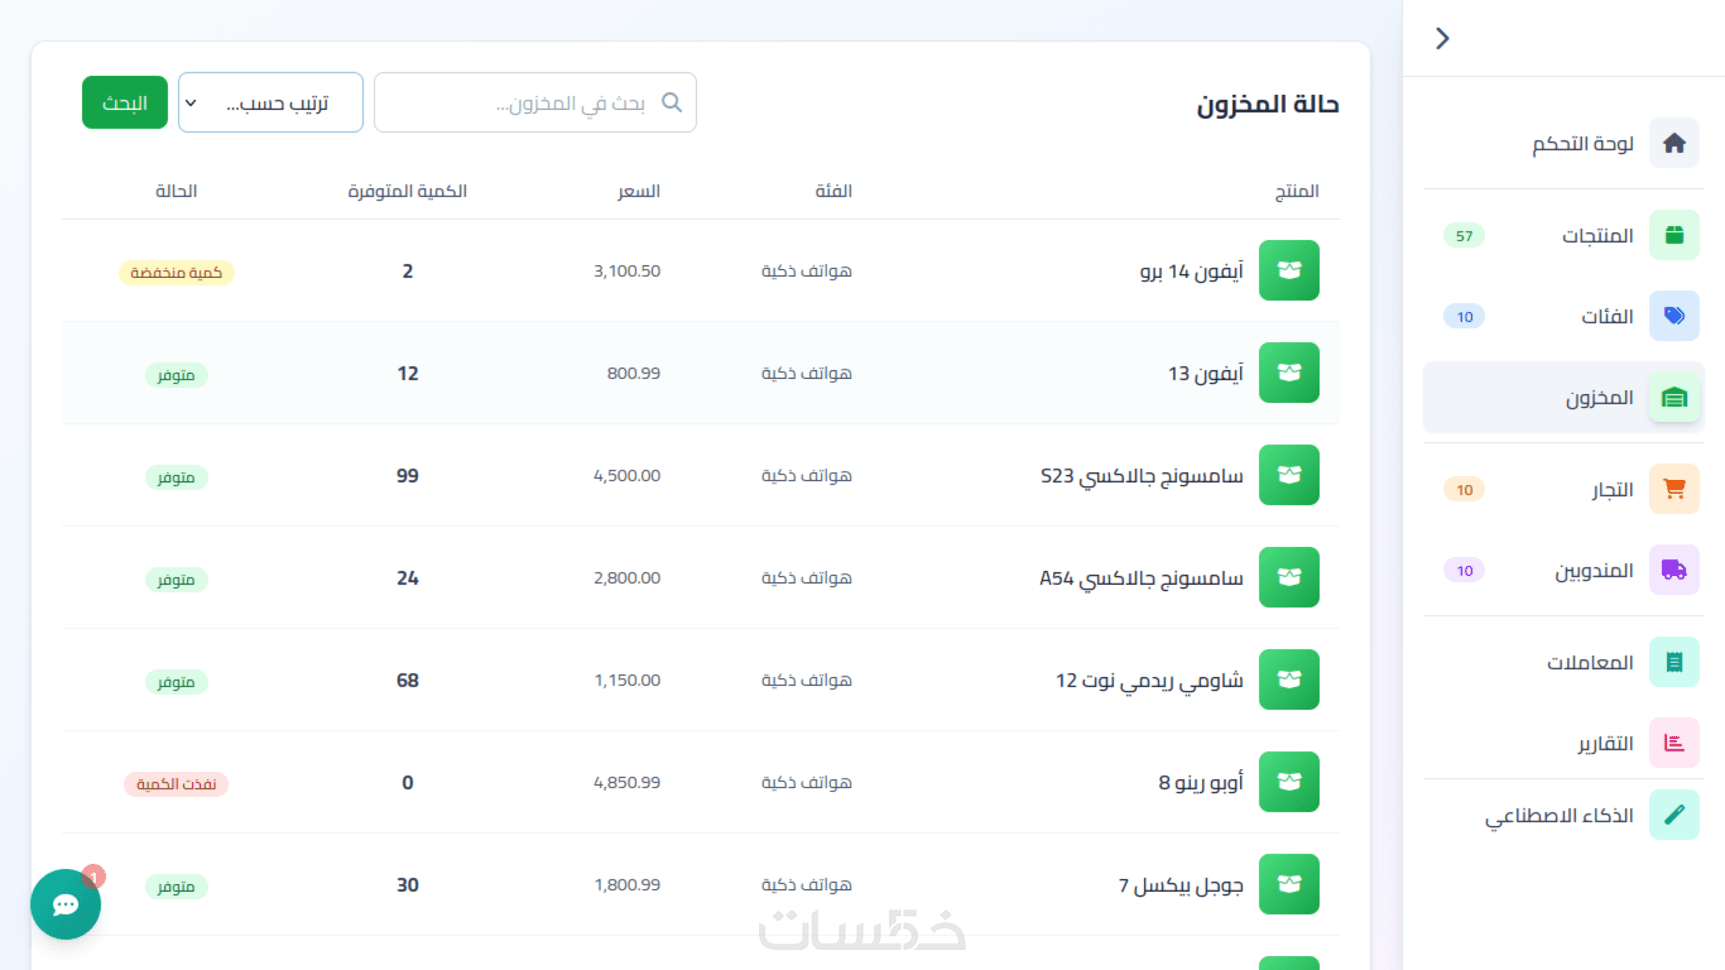Open the الفئات menu item
1725x970 pixels.
pos(1564,316)
